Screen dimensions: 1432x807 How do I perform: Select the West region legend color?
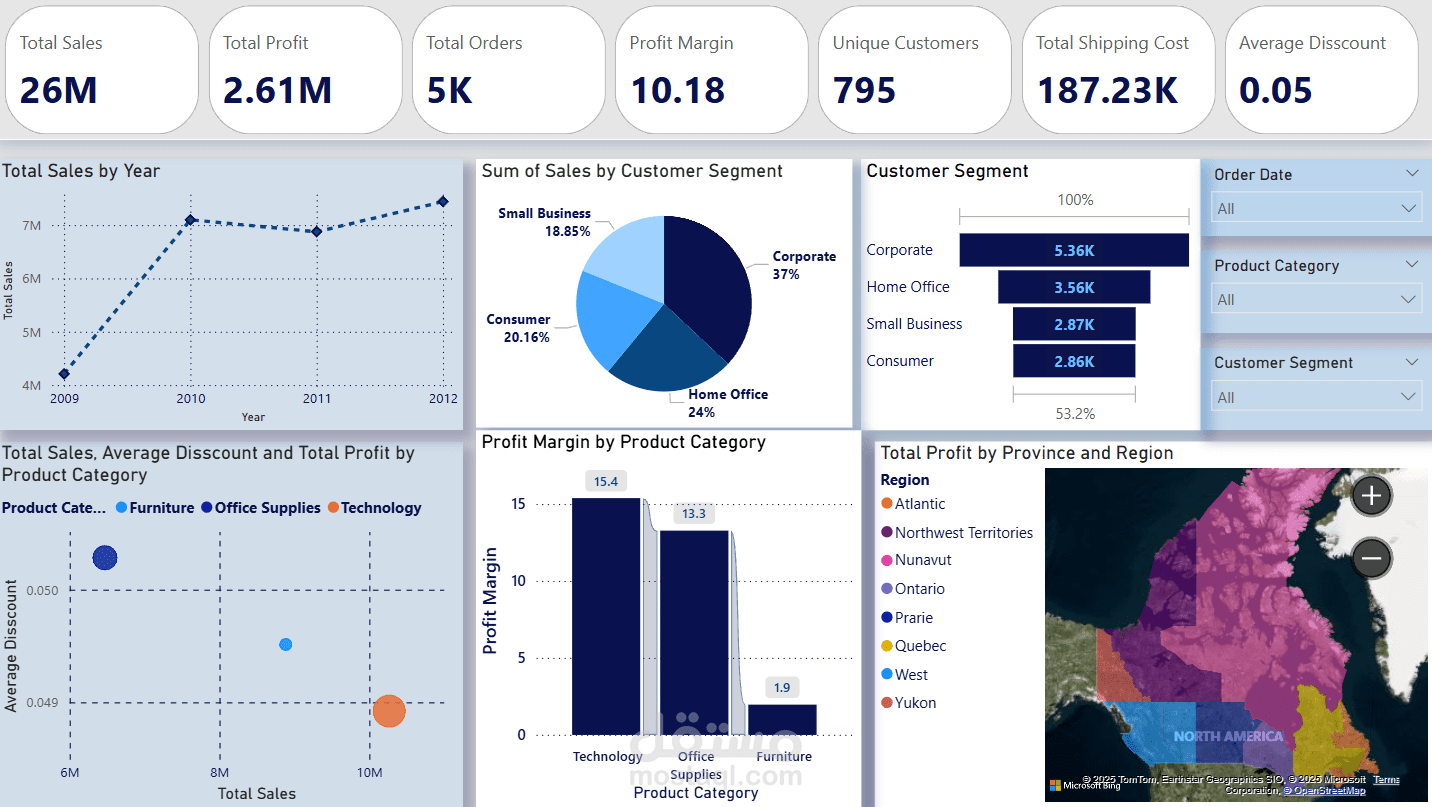tap(887, 675)
